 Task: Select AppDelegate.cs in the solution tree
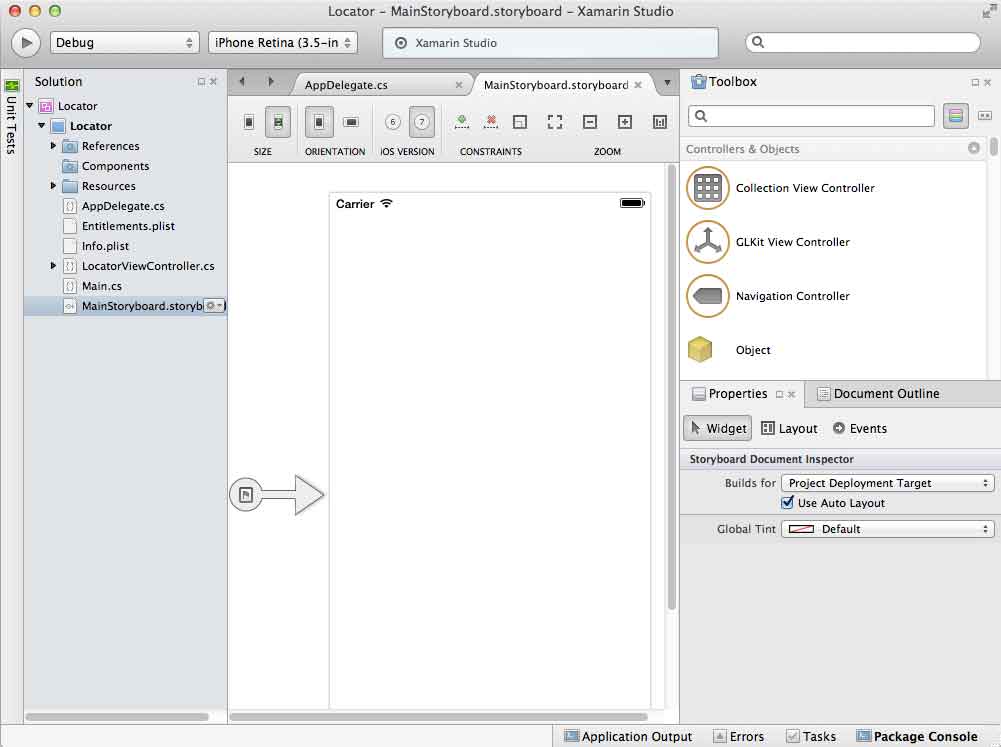pos(123,206)
